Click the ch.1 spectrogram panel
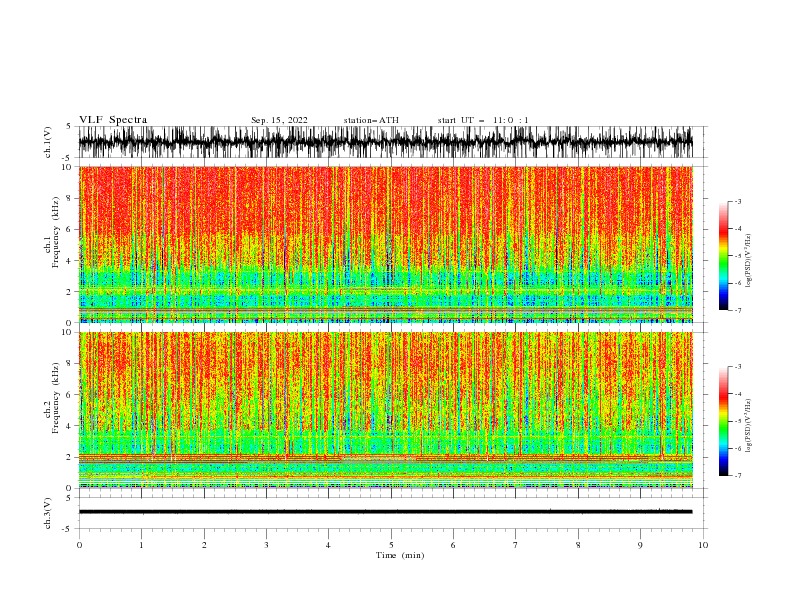The image size is (792, 612). click(385, 244)
